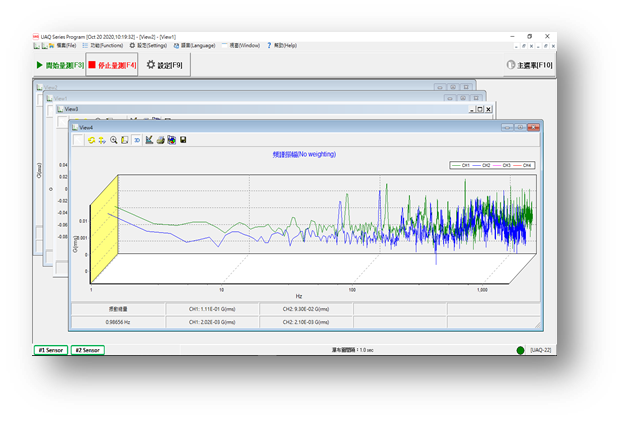Toggle the 3D view button in View4

[137, 140]
